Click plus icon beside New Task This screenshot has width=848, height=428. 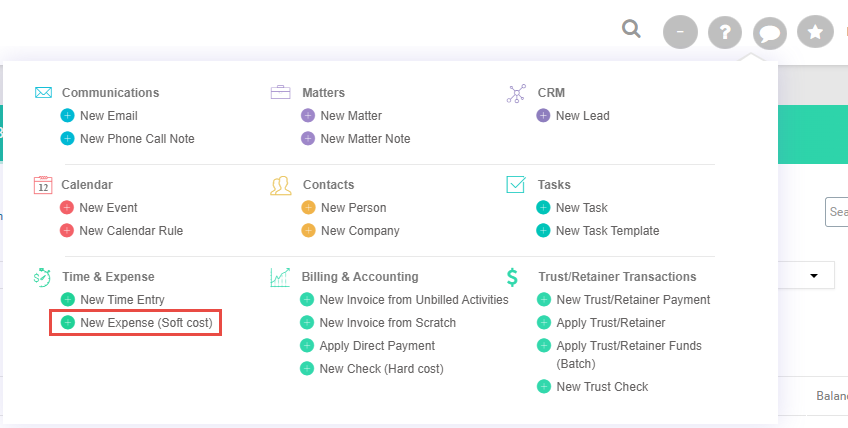click(543, 208)
